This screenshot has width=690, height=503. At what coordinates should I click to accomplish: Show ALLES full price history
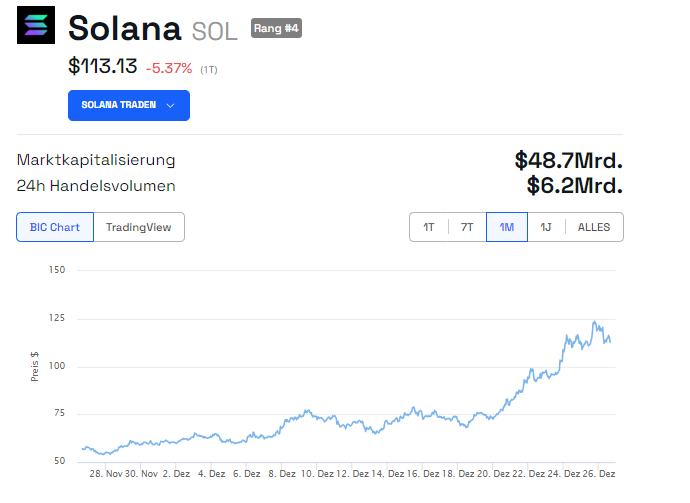[x=595, y=227]
